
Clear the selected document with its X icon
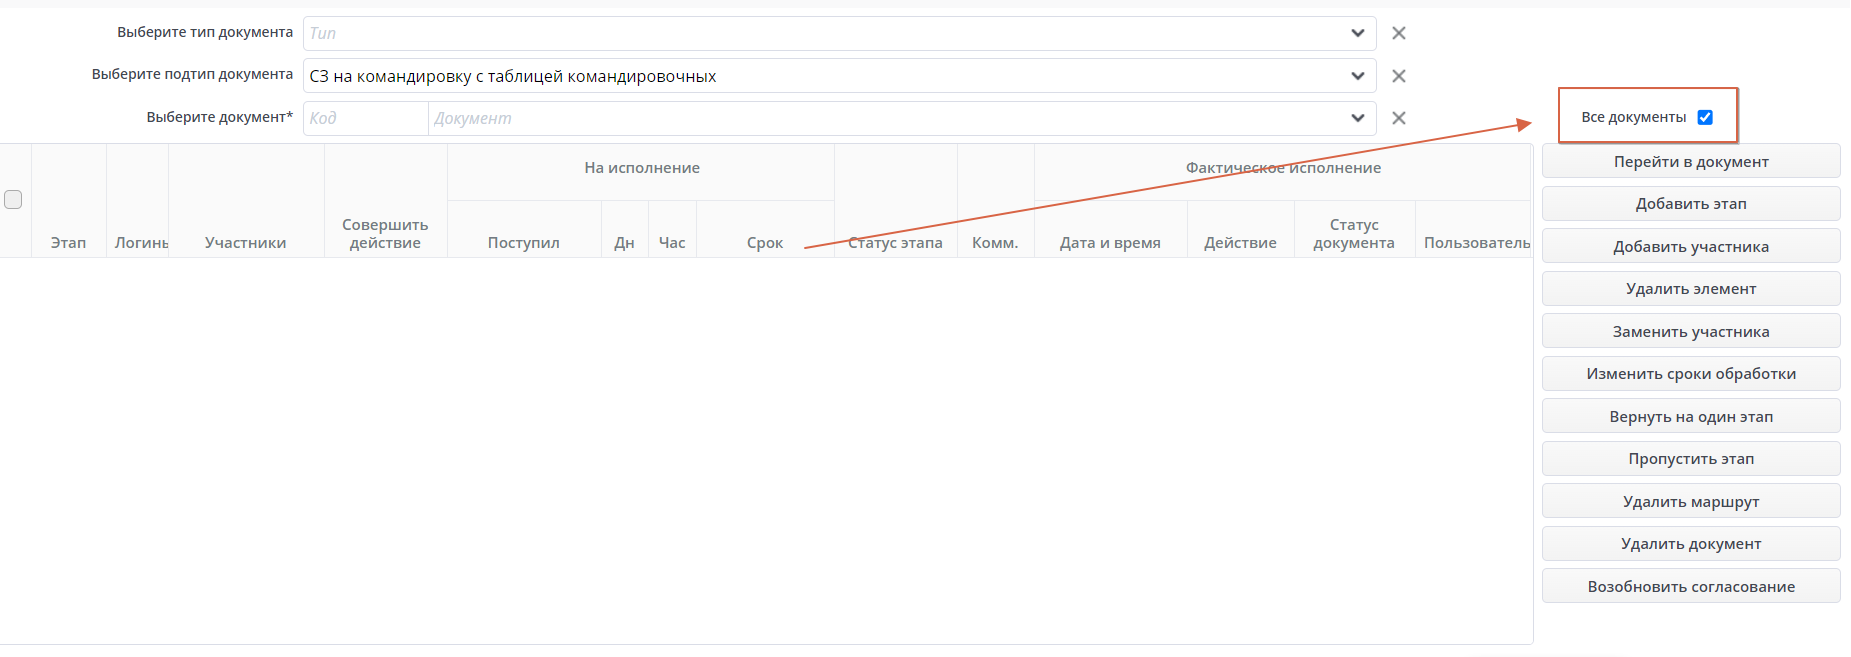pyautogui.click(x=1399, y=118)
